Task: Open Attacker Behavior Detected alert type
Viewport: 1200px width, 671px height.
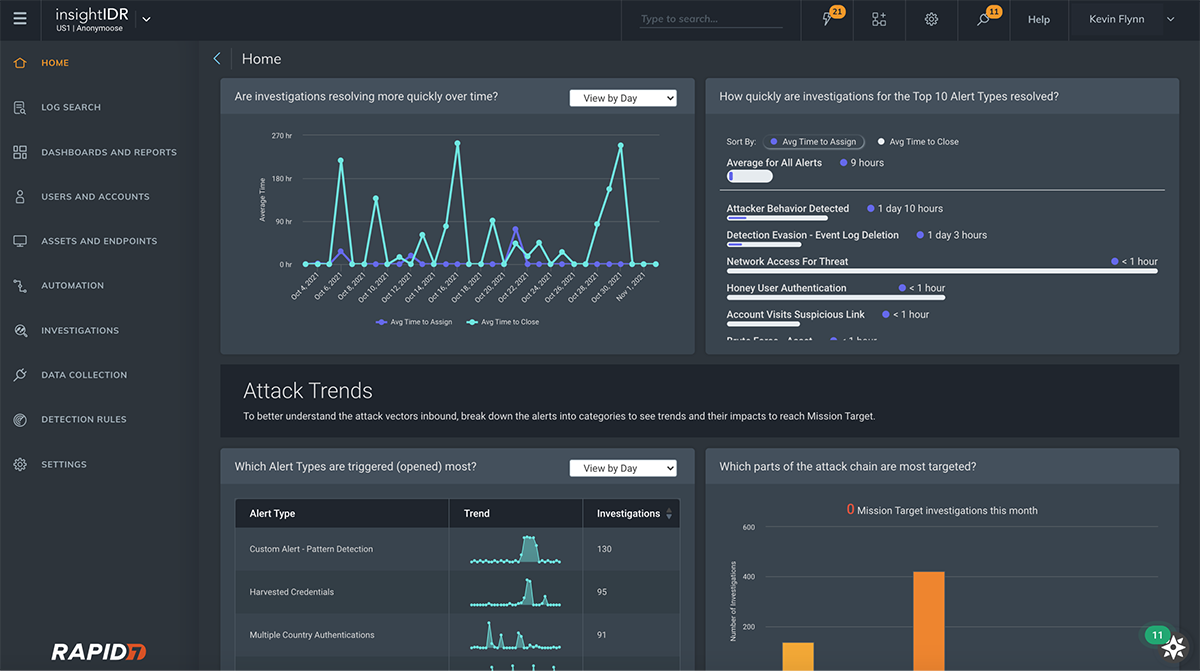Action: coord(788,209)
